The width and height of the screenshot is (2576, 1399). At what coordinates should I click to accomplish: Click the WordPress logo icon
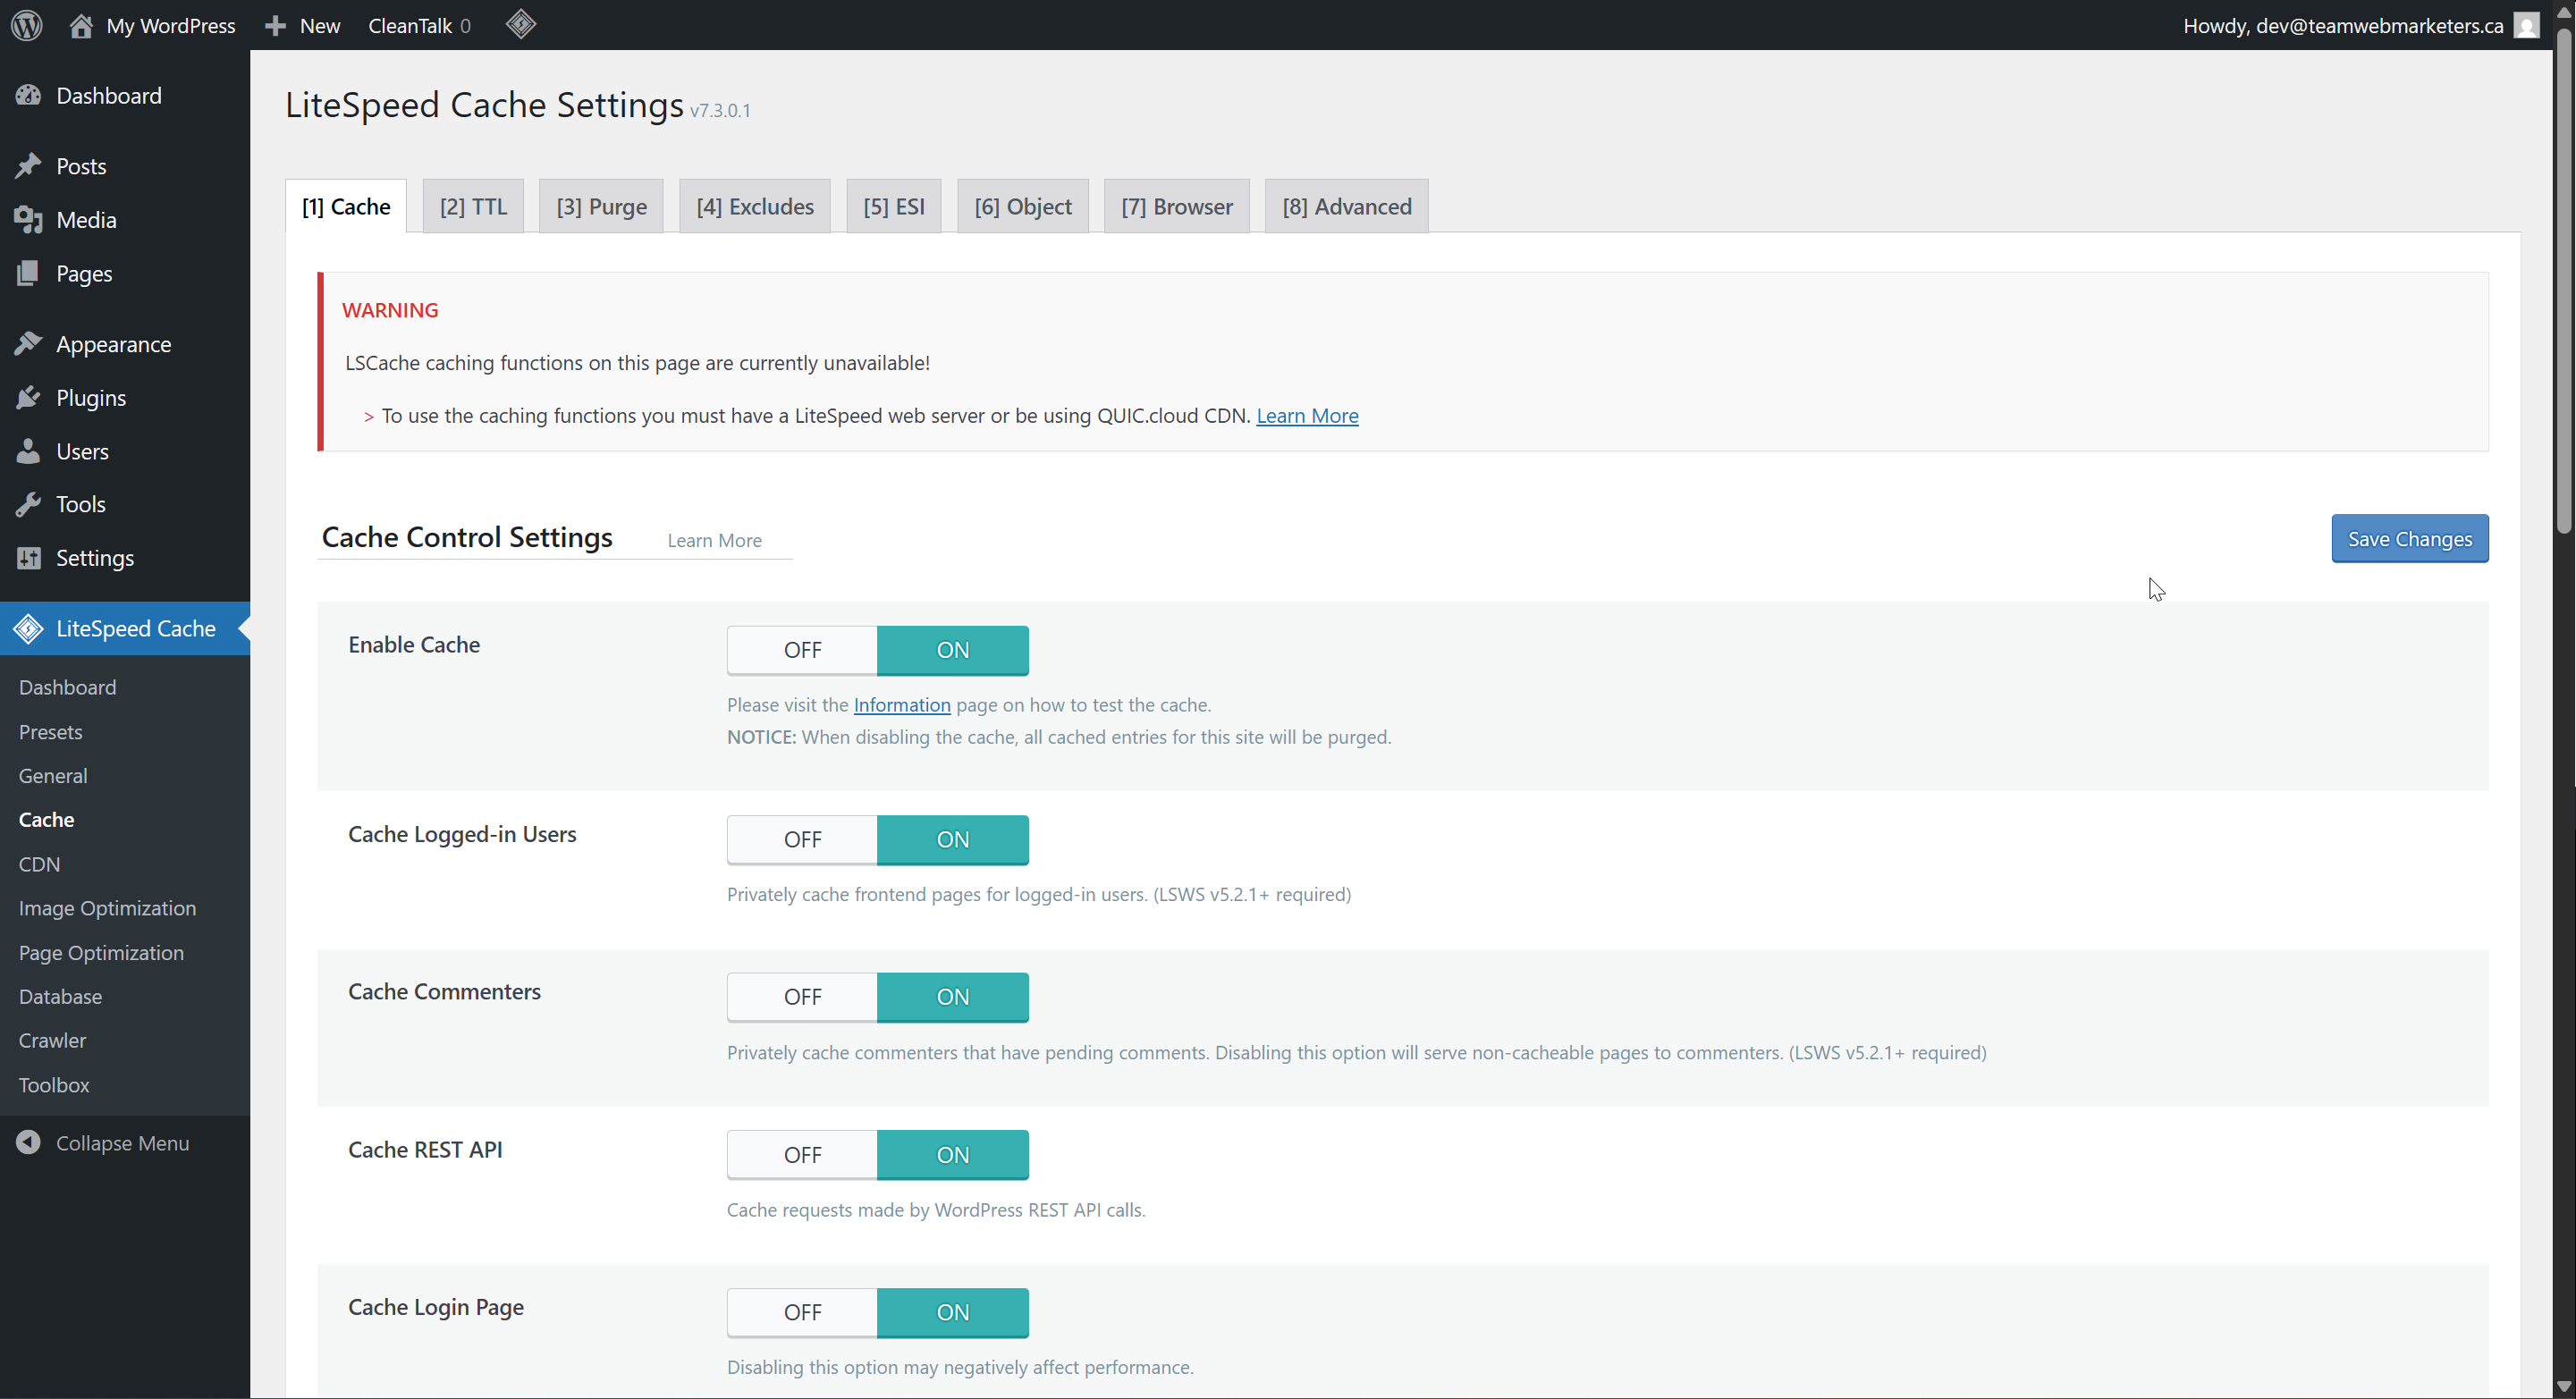(27, 25)
